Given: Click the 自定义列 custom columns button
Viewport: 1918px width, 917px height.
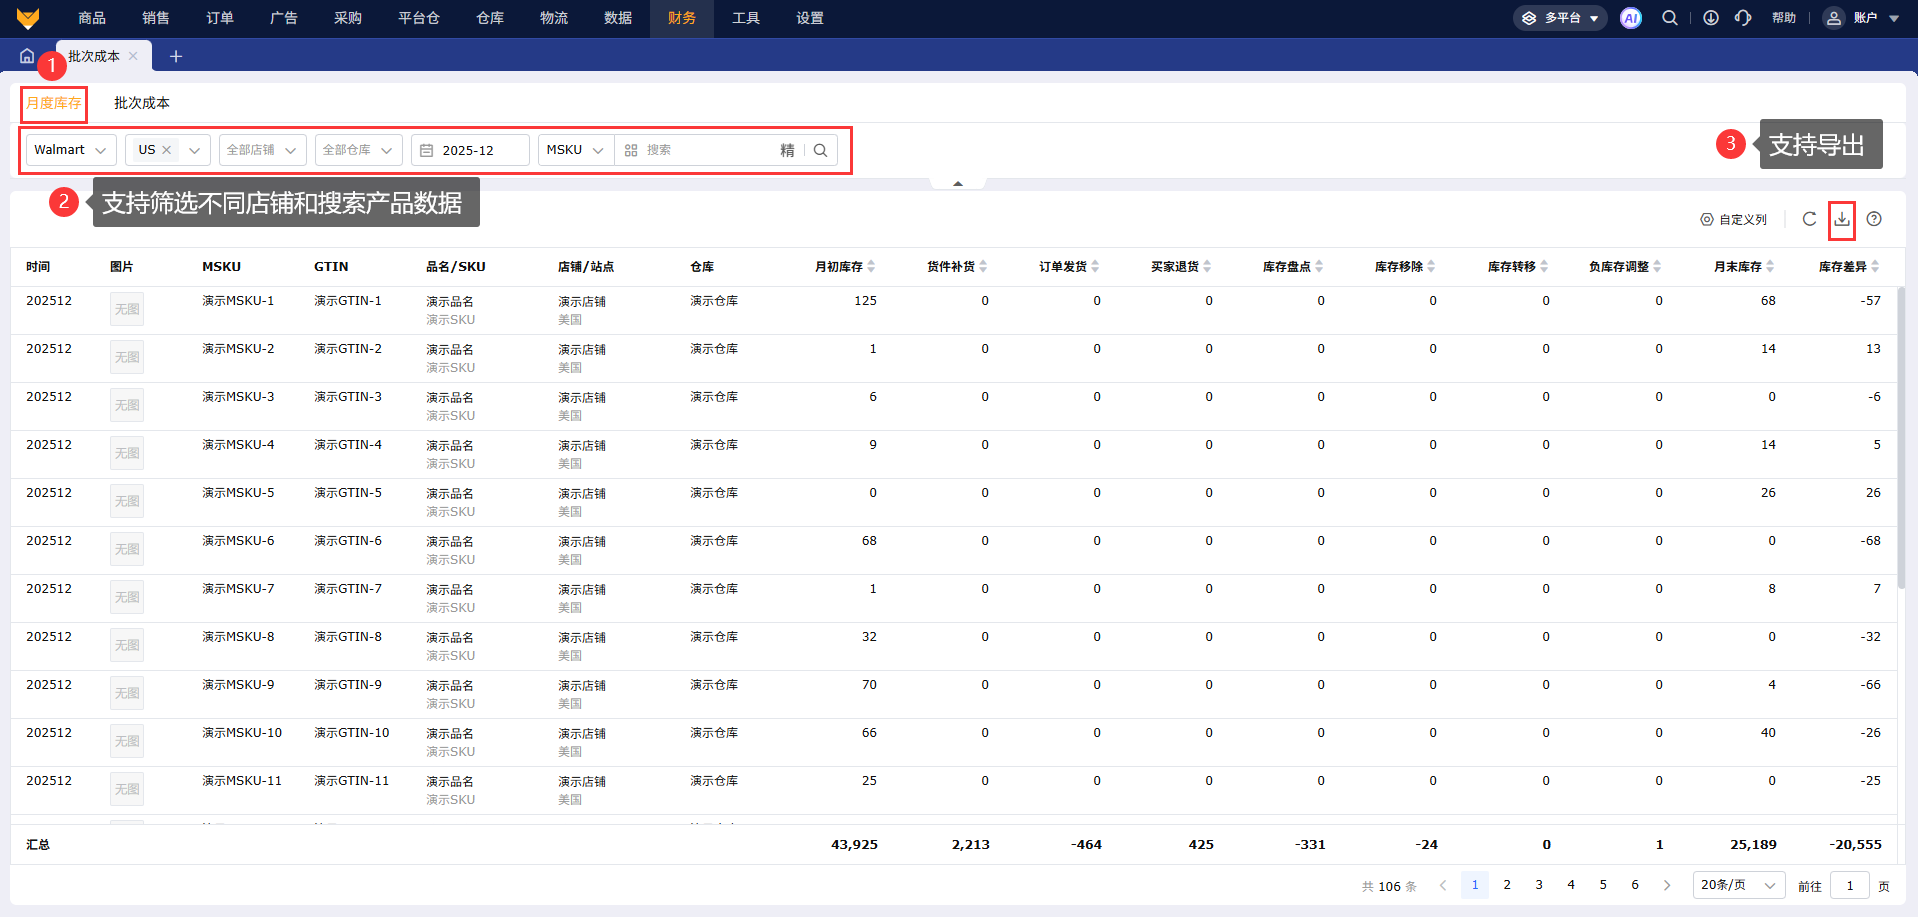Looking at the screenshot, I should click(x=1734, y=219).
